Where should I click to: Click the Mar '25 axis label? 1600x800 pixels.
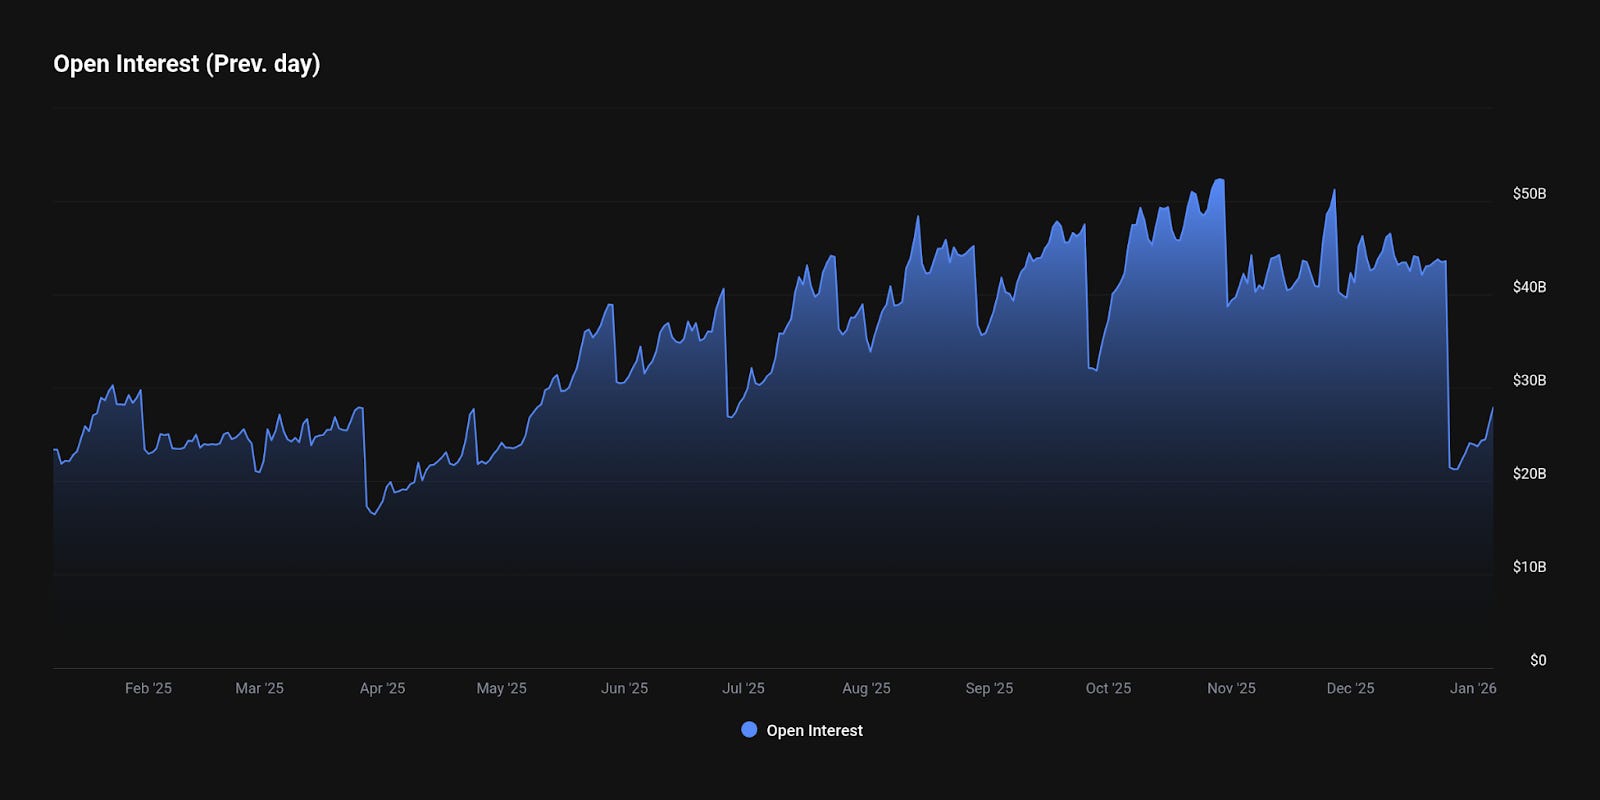[259, 688]
